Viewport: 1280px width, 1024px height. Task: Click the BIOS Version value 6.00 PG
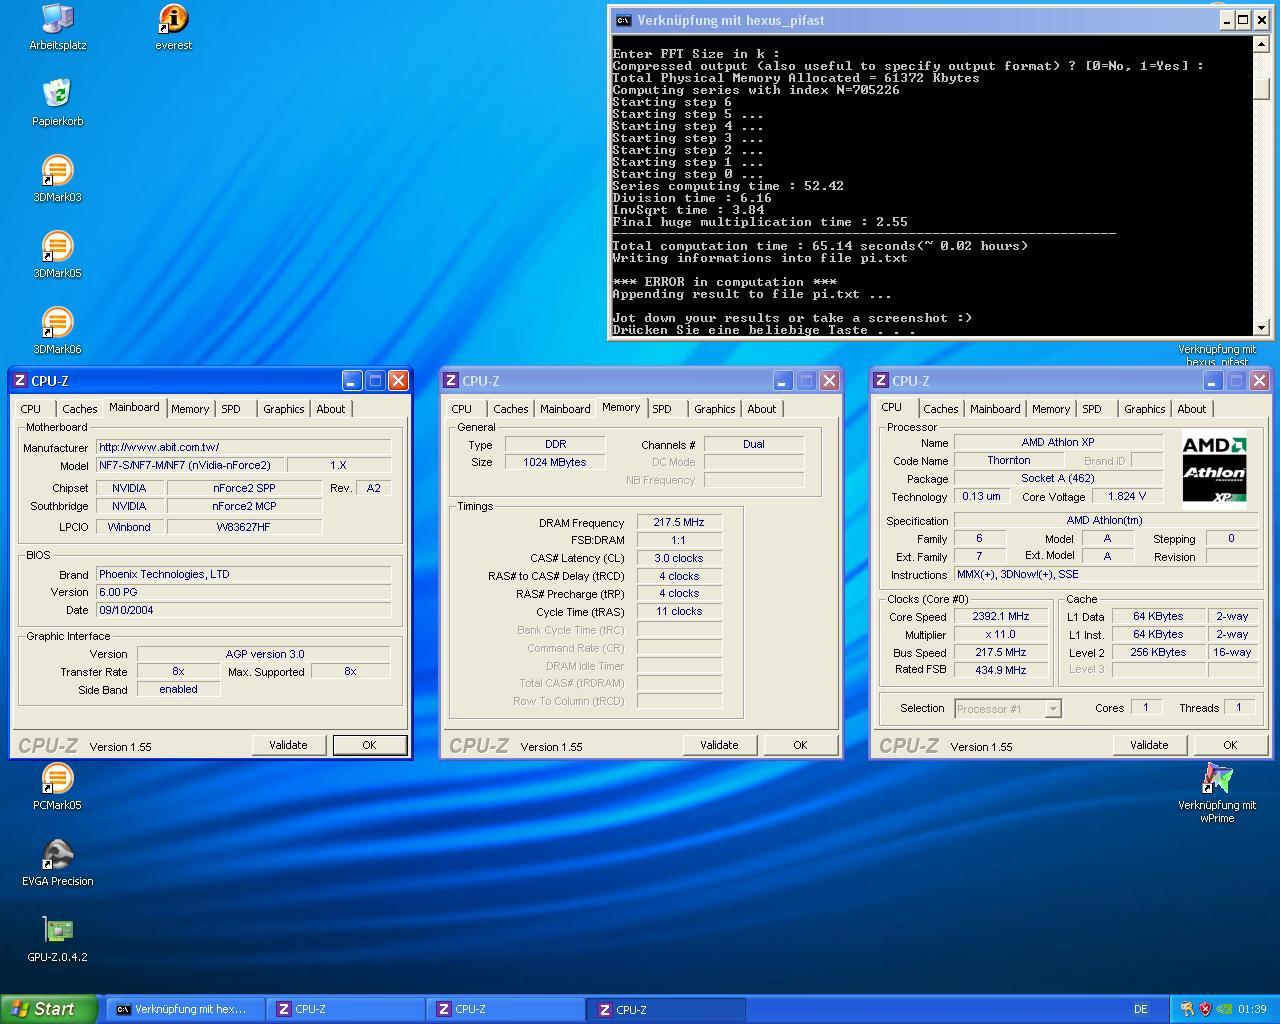coord(243,592)
